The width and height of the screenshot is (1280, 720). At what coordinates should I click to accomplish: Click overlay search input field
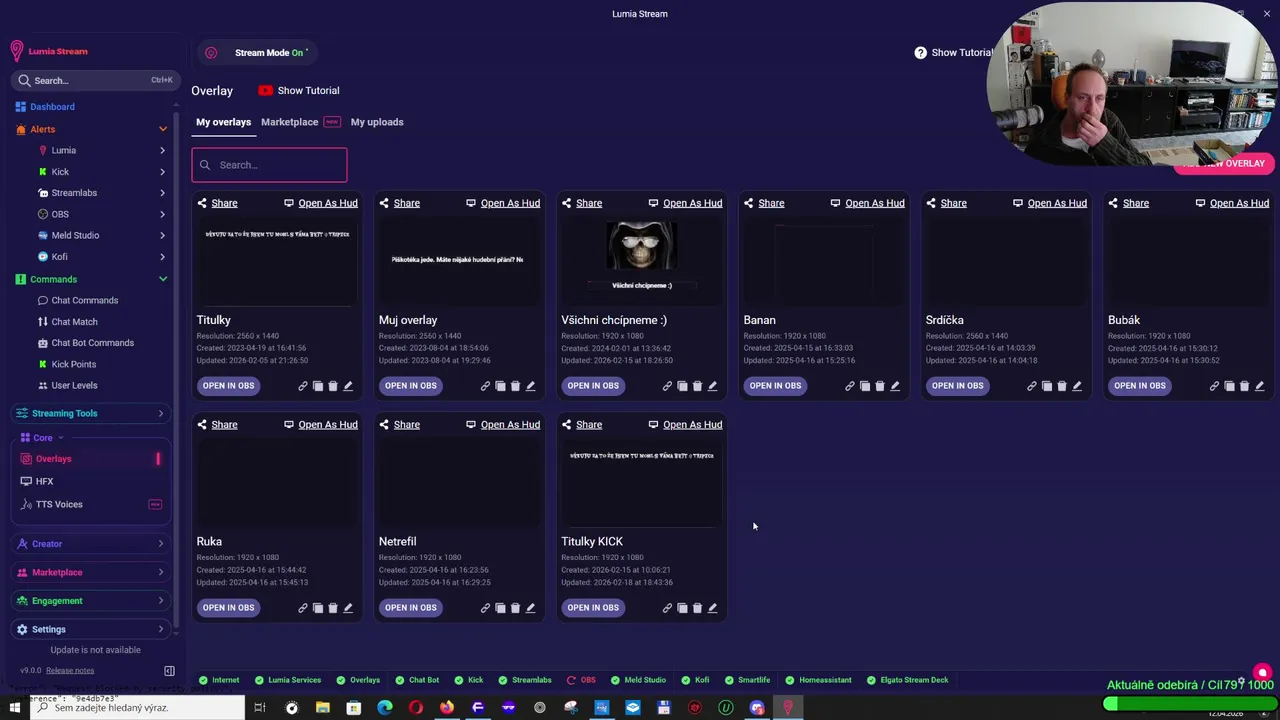pos(269,165)
